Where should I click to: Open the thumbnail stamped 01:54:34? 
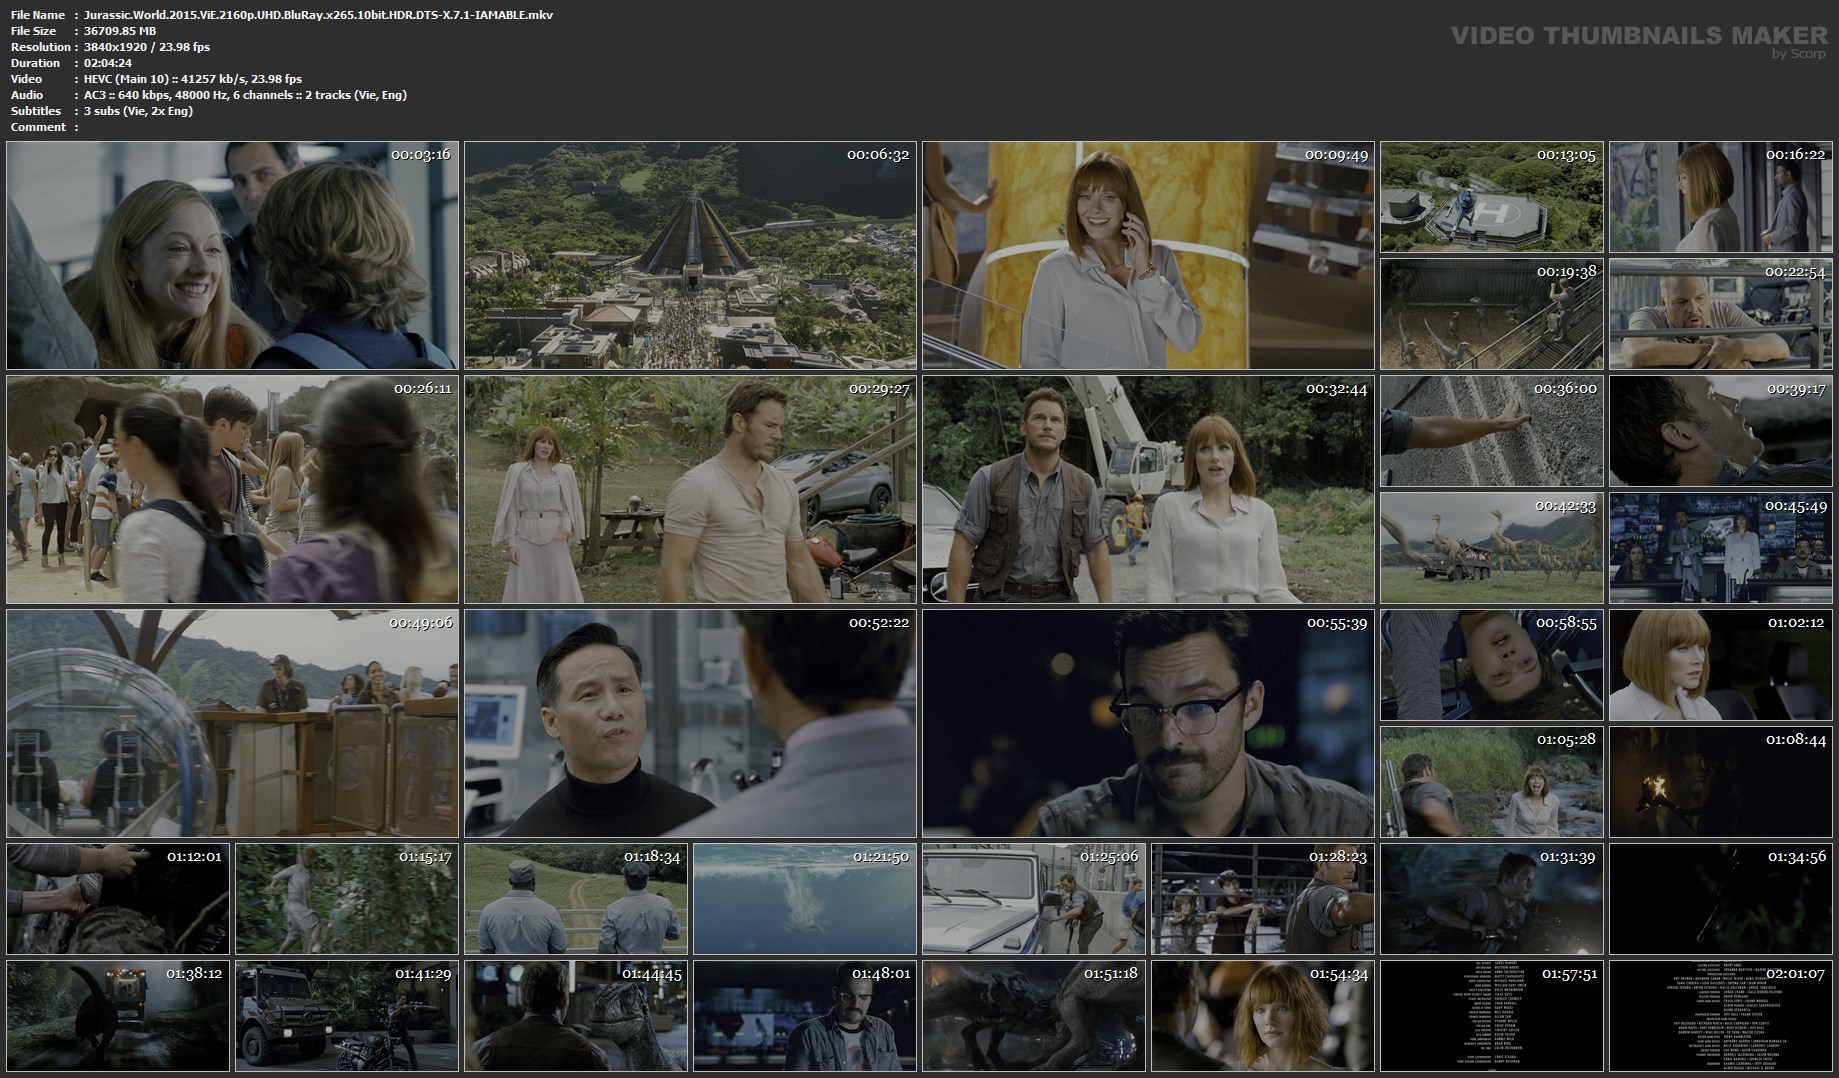(x=1263, y=1016)
